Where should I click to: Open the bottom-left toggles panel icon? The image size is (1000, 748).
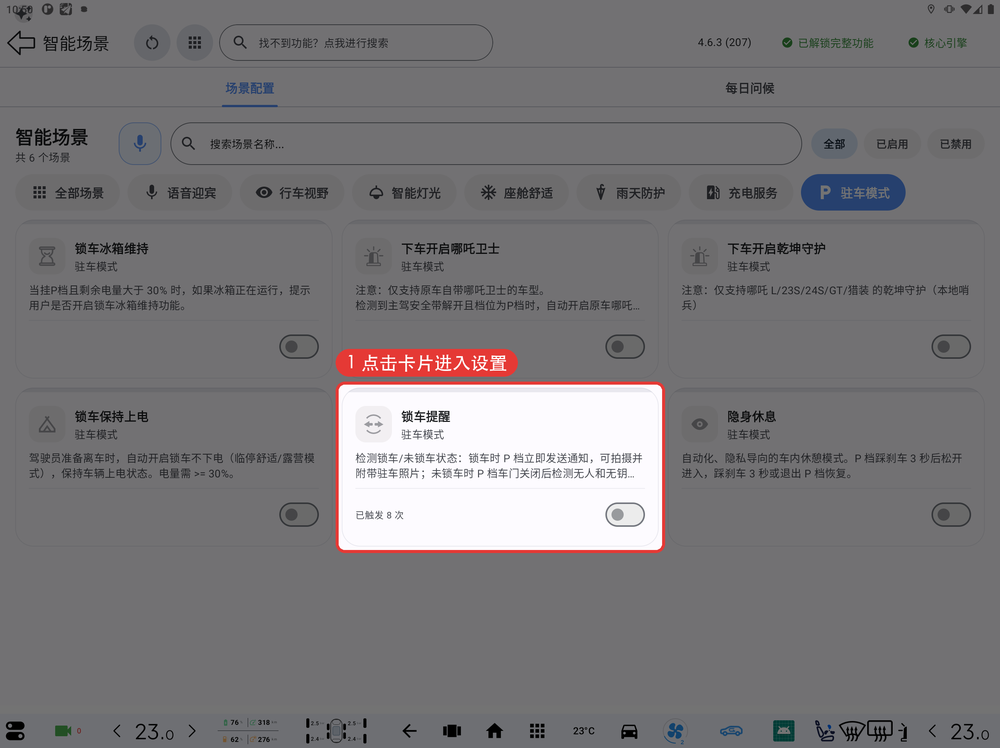coord(15,731)
